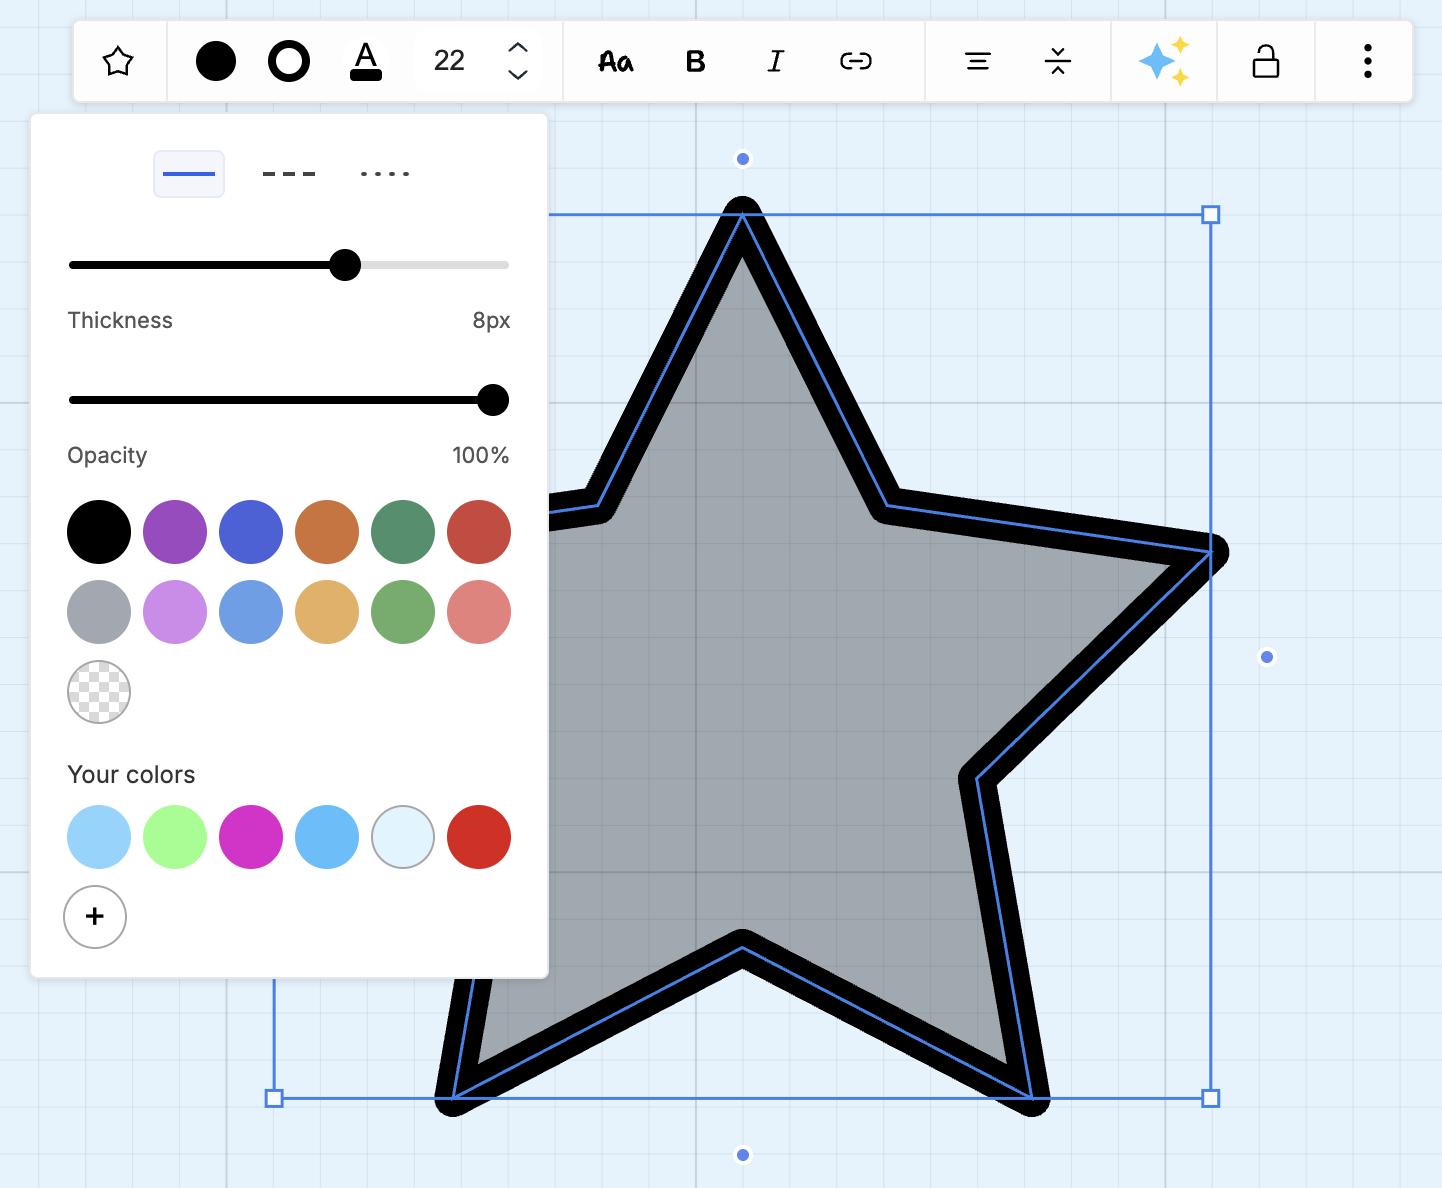The height and width of the screenshot is (1188, 1442).
Task: Click the top-right resize handle of the star
Action: click(x=1210, y=215)
